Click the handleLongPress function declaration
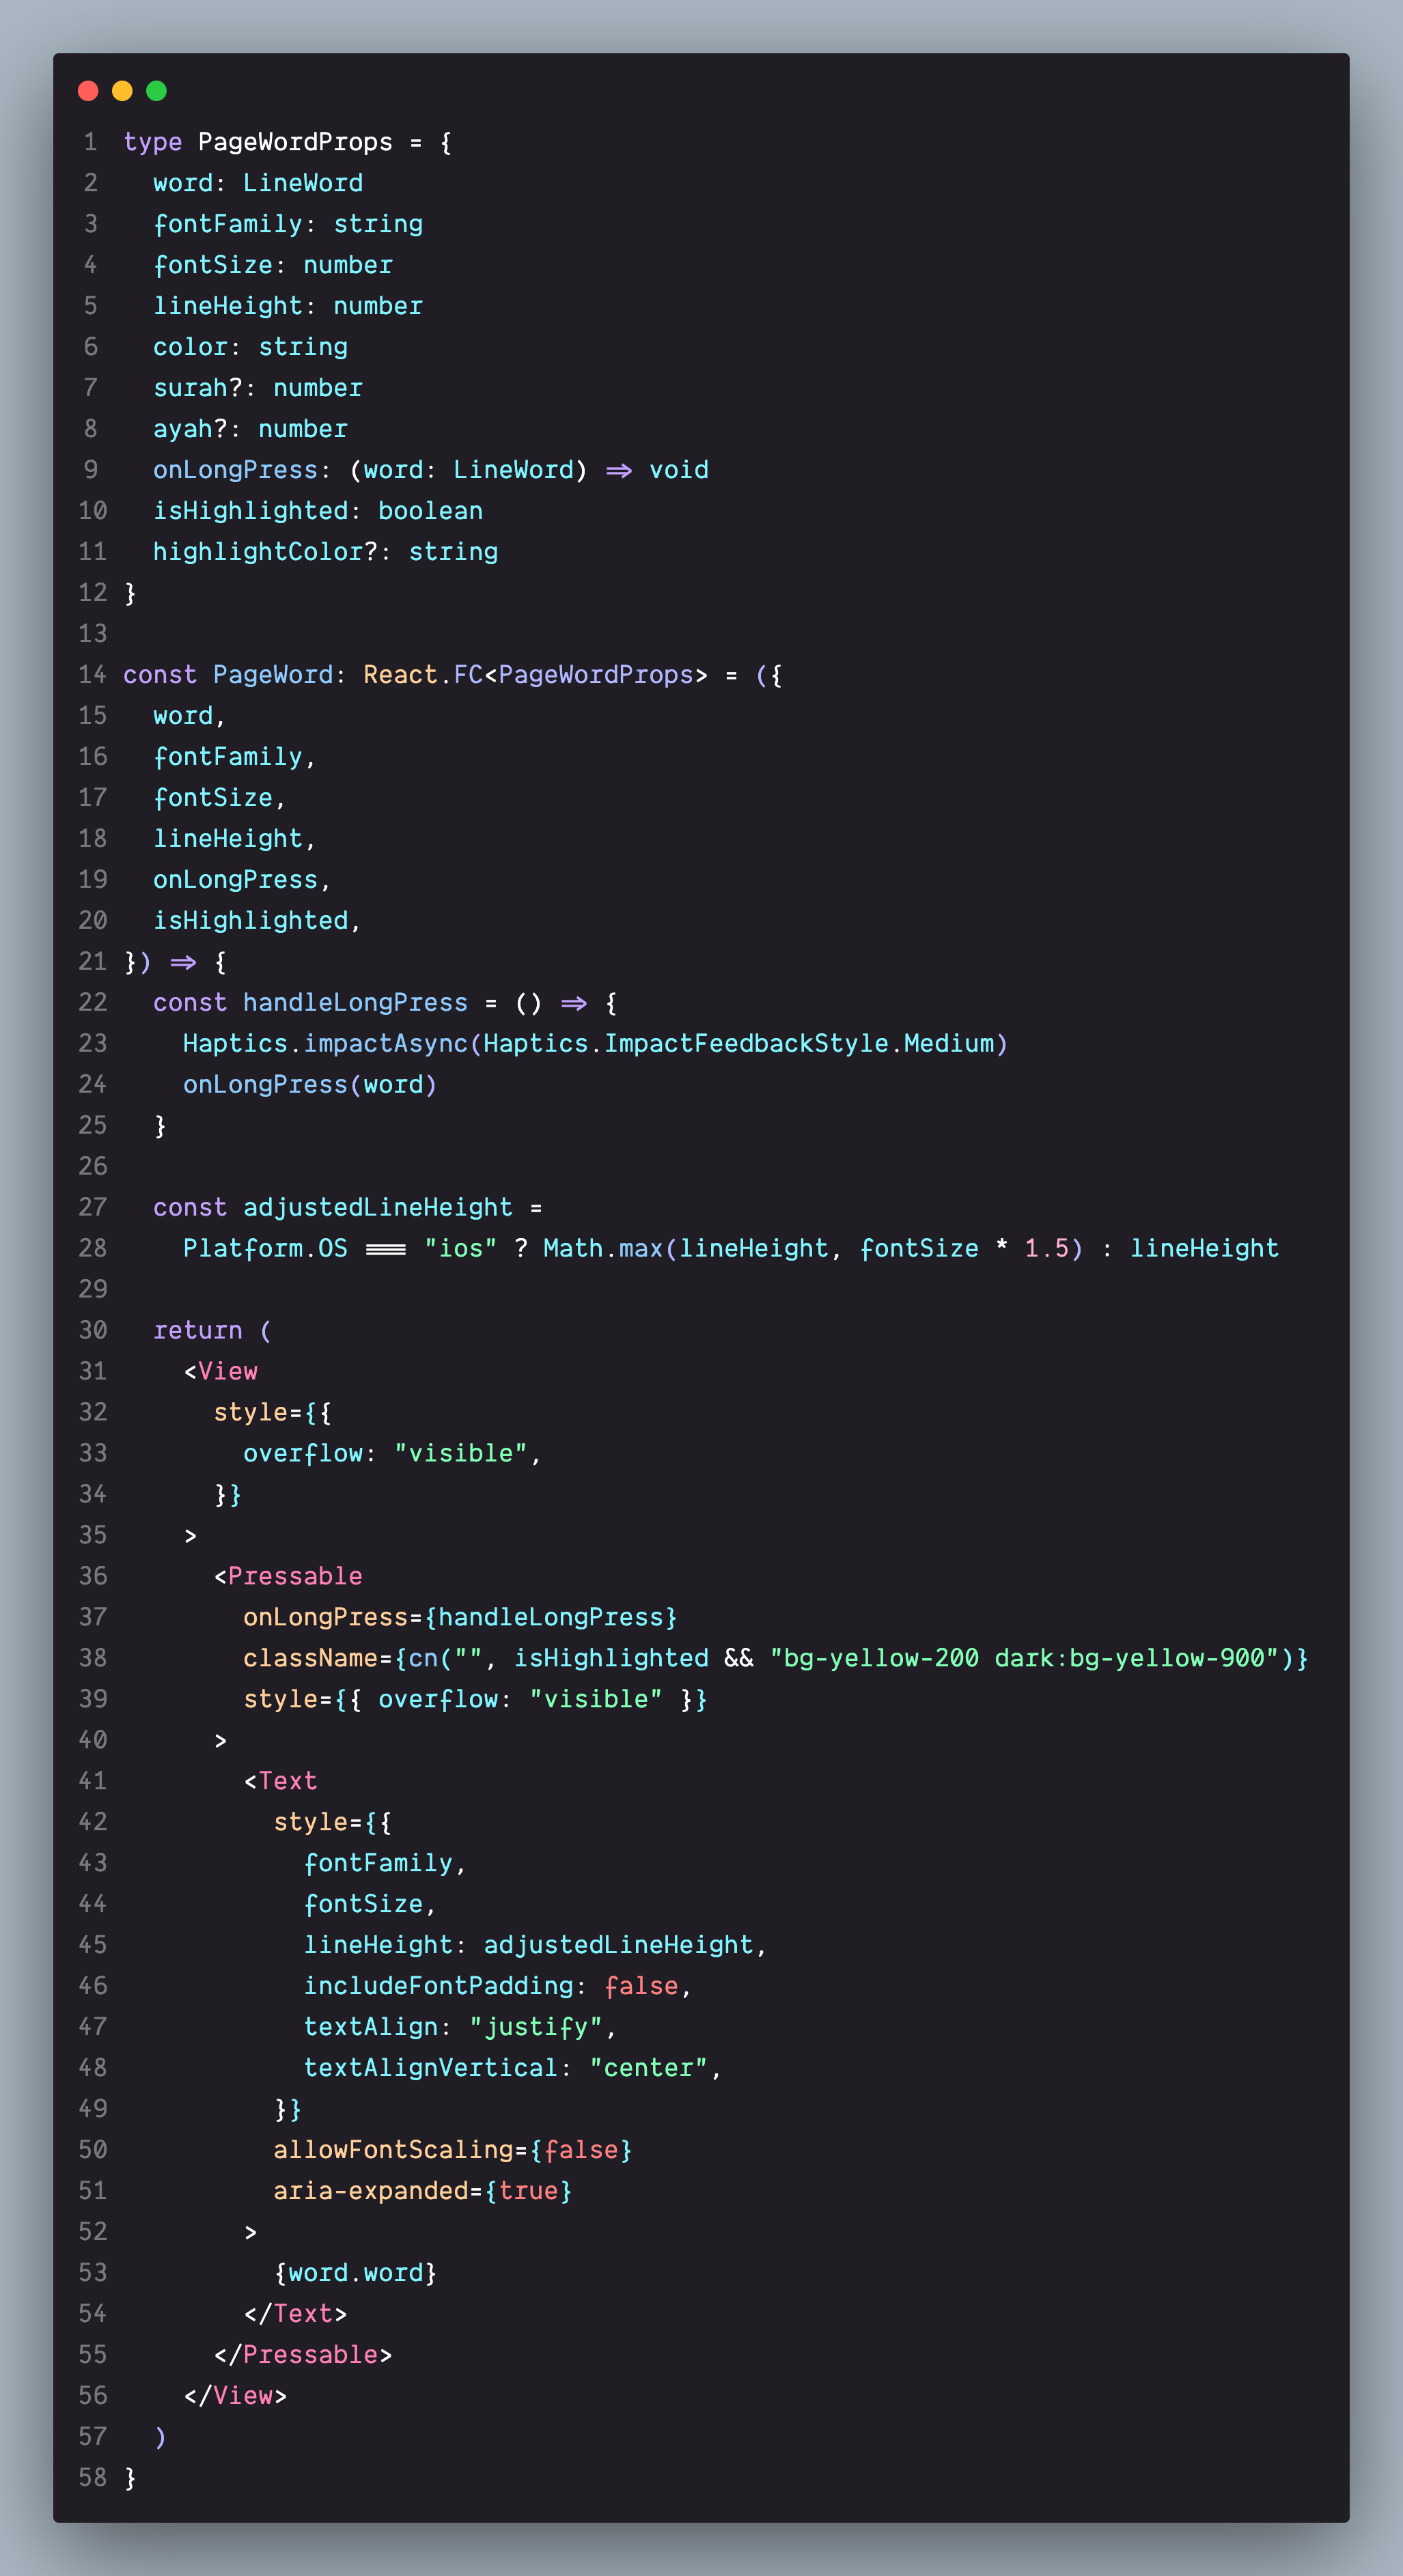 (354, 1003)
